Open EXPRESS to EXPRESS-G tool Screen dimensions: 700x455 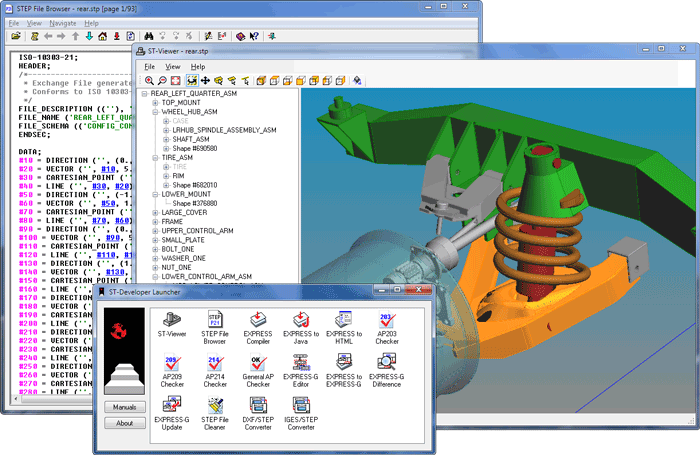pos(344,370)
